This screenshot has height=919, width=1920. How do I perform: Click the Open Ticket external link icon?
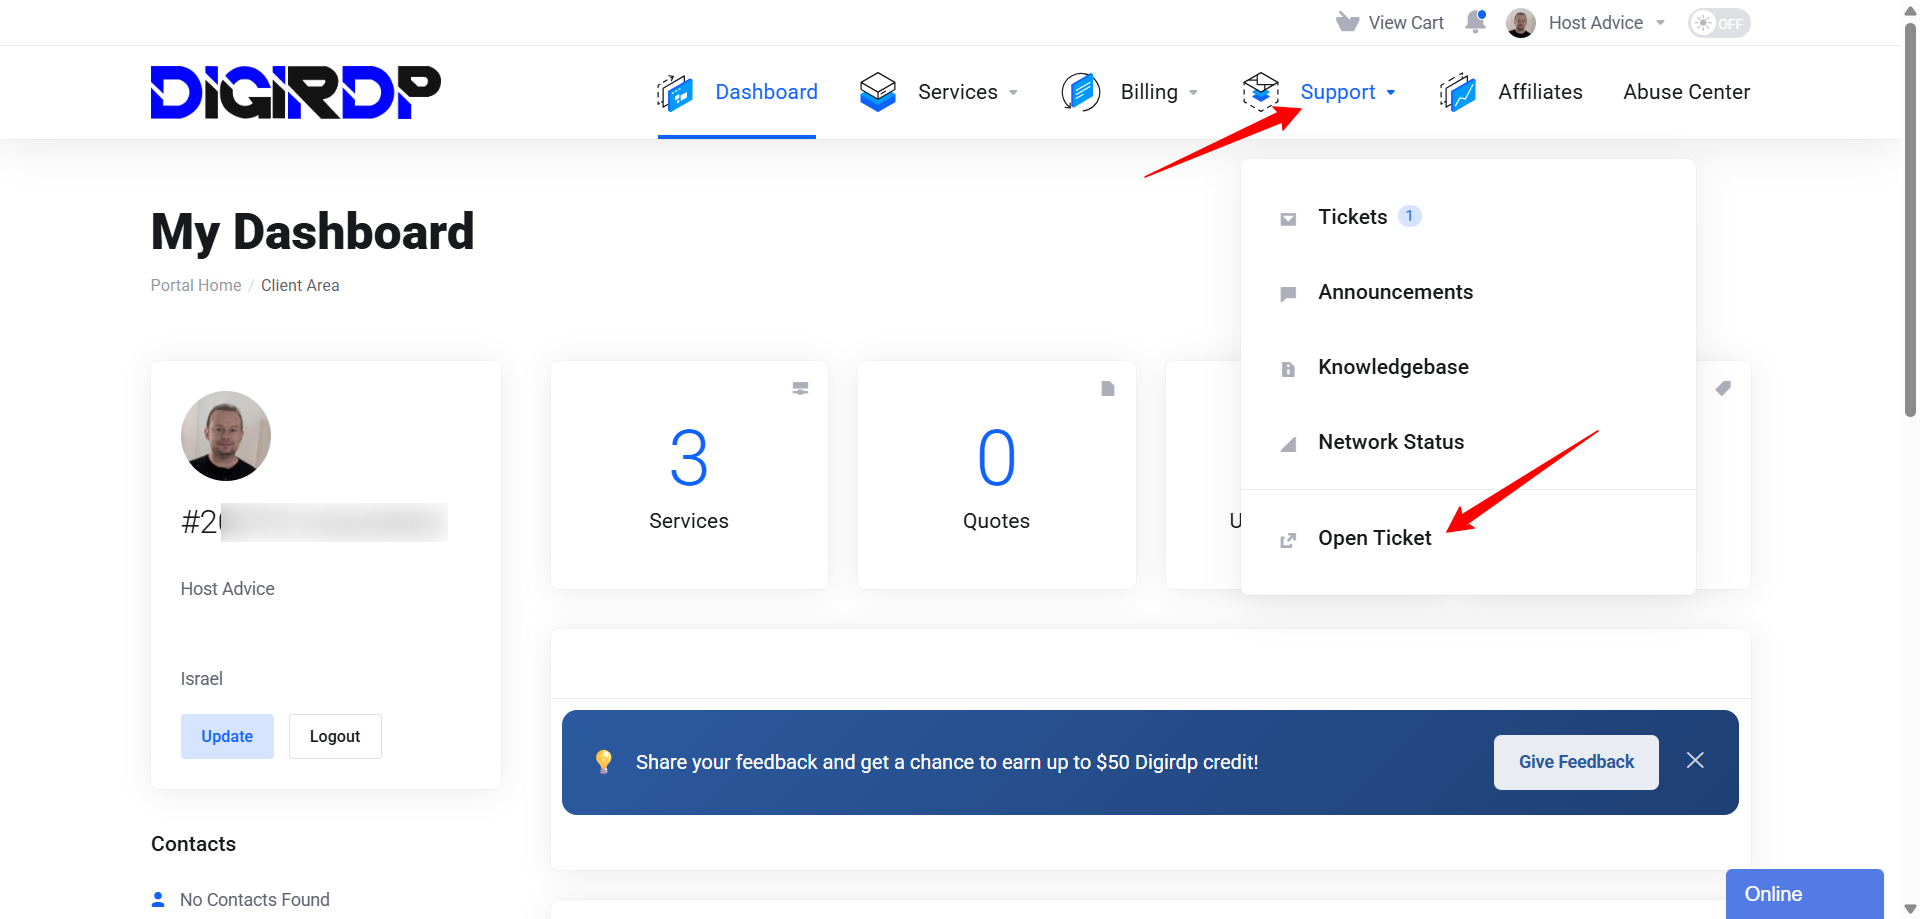1288,540
